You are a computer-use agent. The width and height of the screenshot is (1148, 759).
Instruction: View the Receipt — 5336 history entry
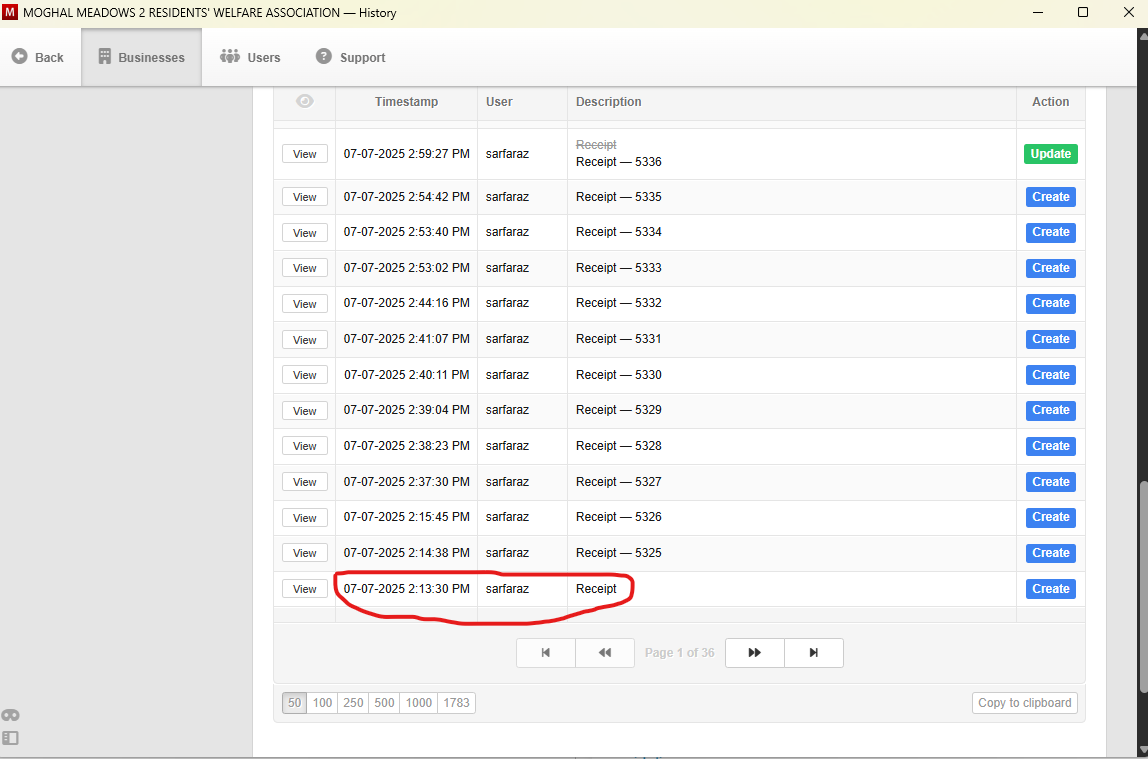tap(305, 154)
